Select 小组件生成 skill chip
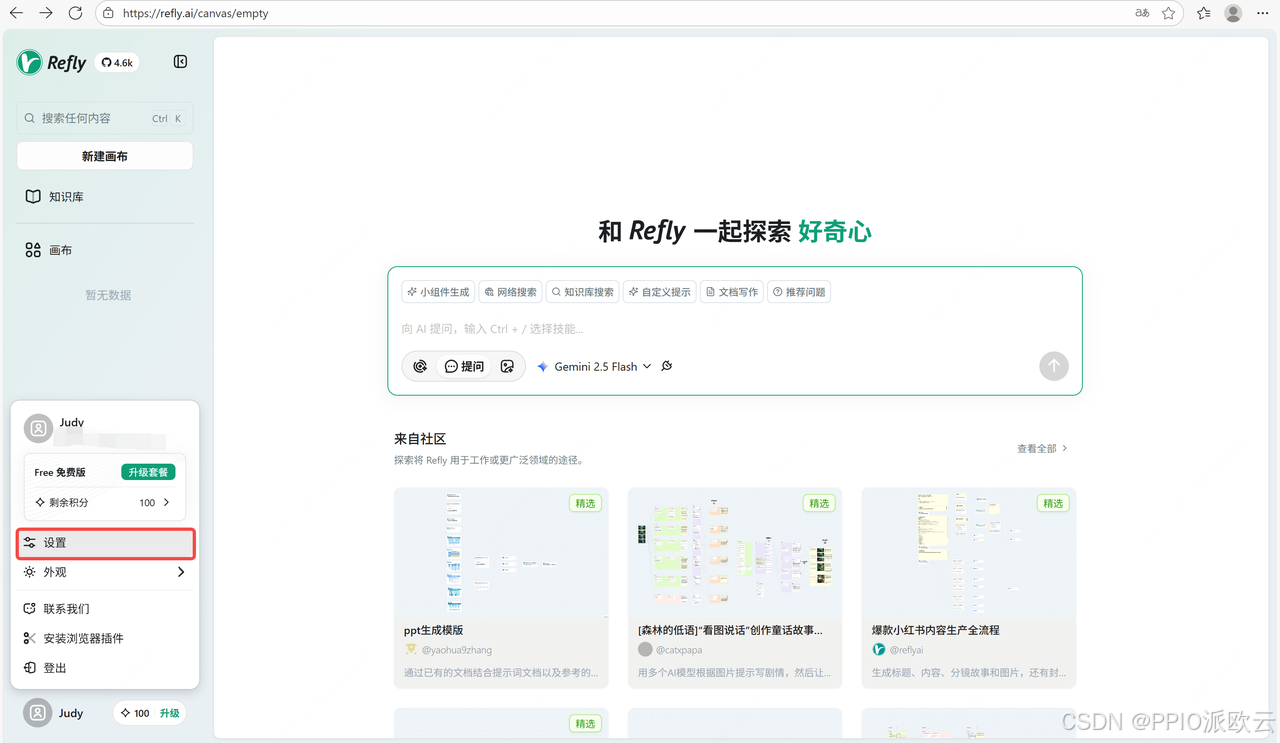 point(438,292)
